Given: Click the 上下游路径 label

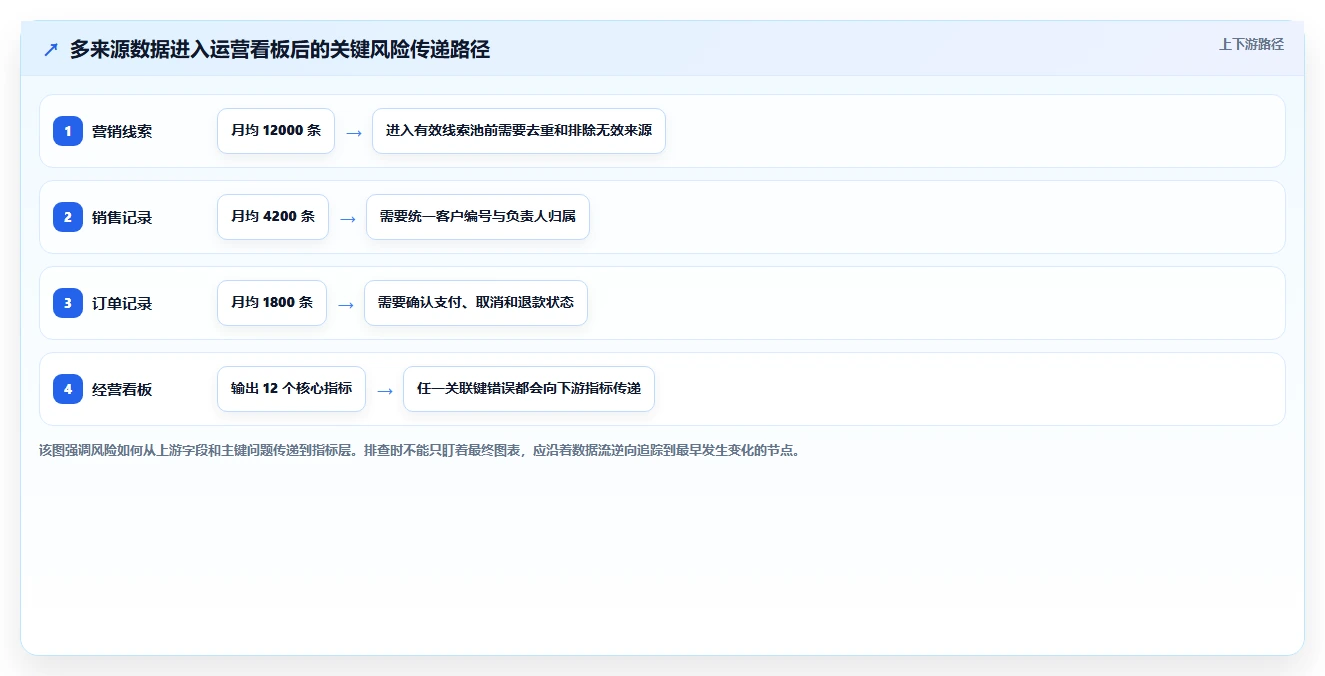Looking at the screenshot, I should click(1251, 45).
